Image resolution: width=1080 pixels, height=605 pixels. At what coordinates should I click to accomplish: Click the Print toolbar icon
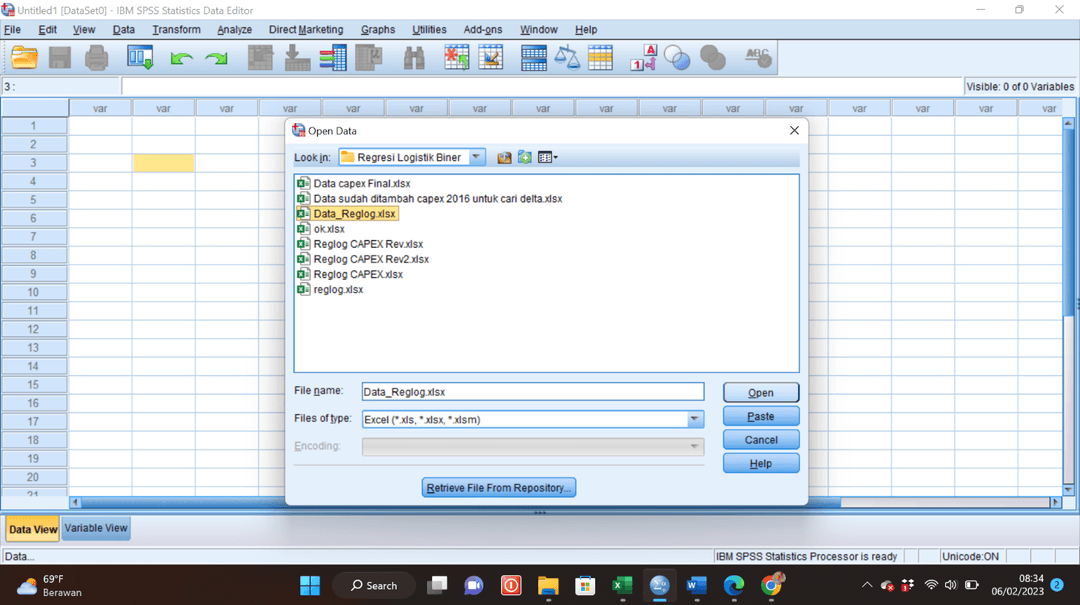[96, 58]
